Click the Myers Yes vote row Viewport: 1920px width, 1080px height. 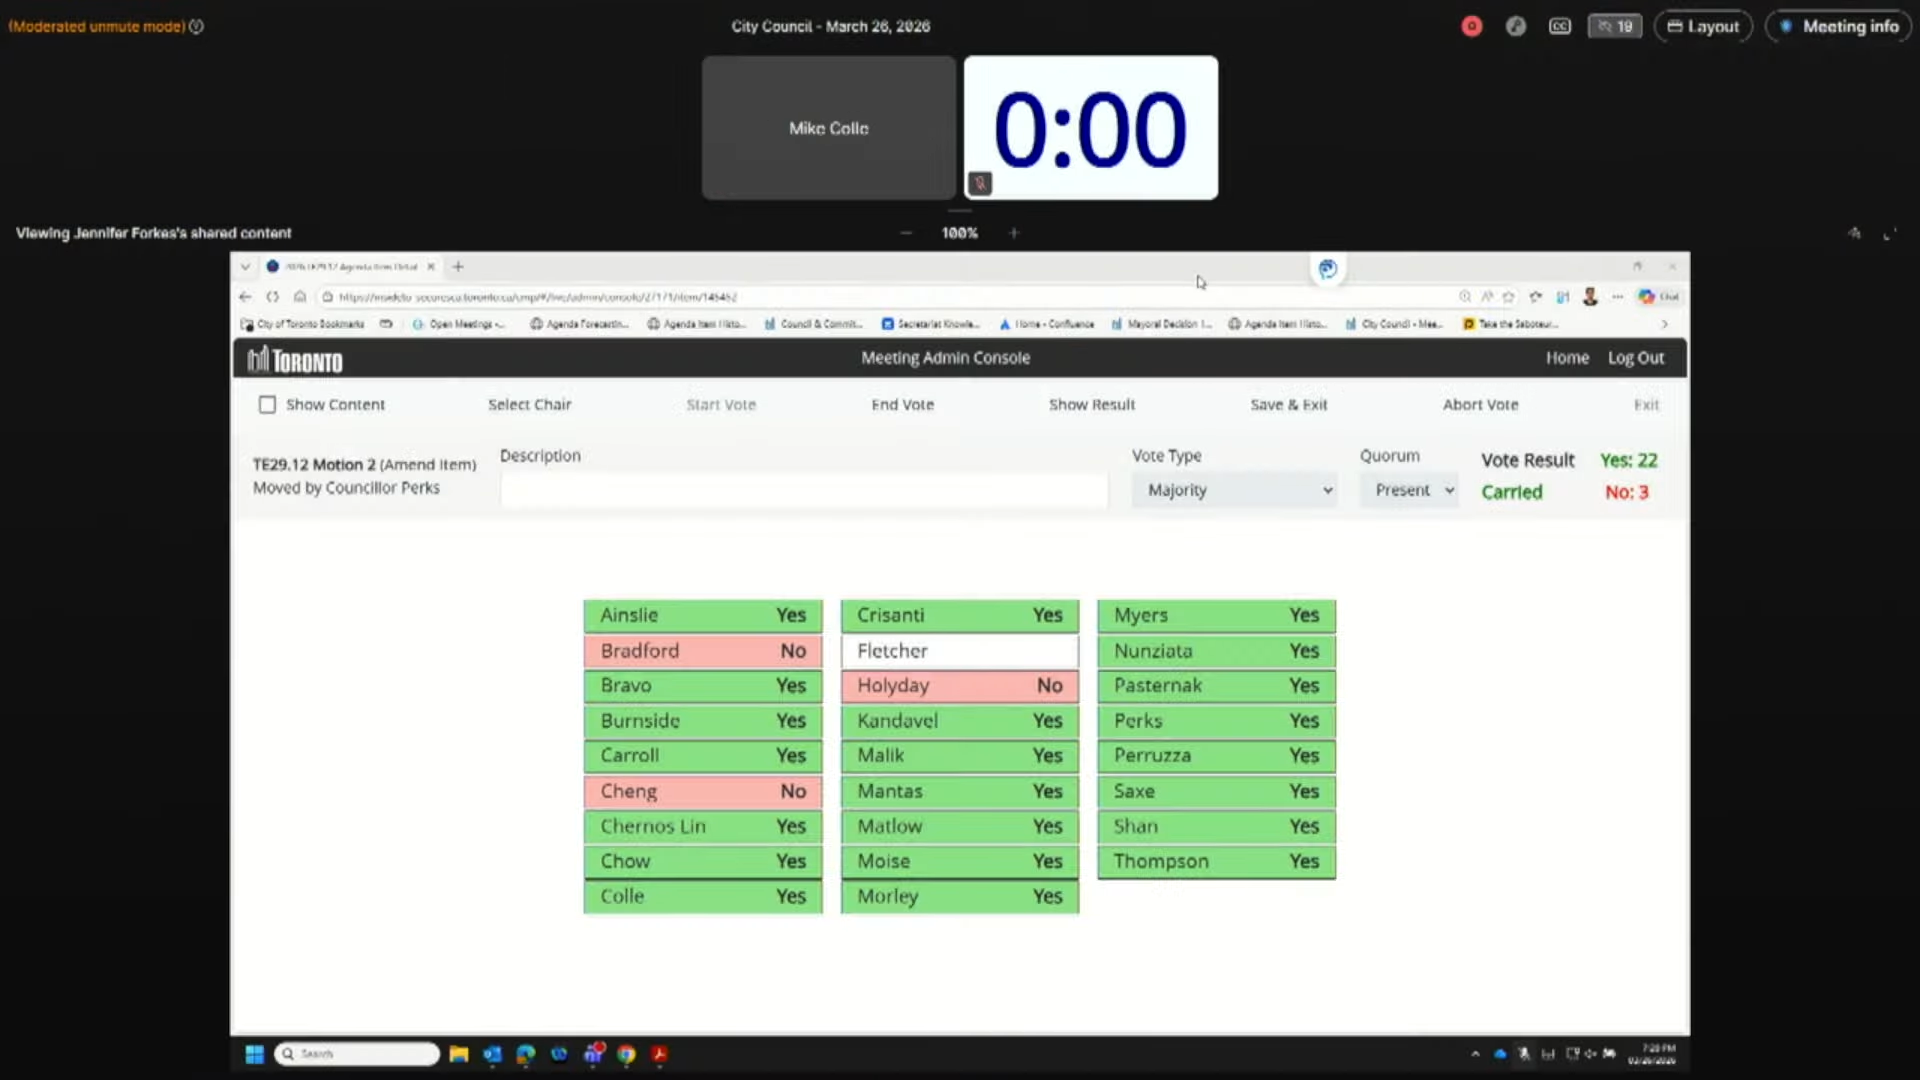pos(1217,615)
